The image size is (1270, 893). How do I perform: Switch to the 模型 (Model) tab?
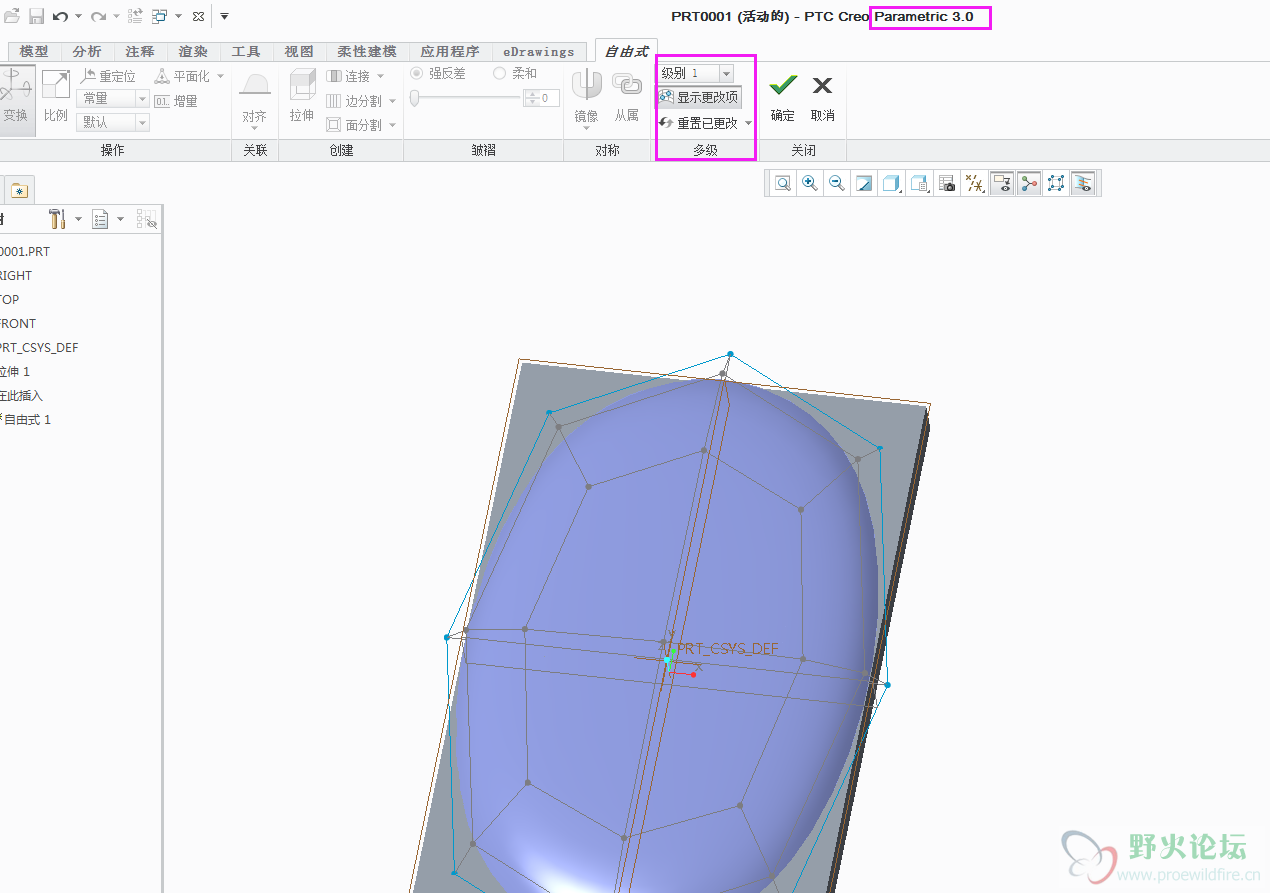click(34, 51)
